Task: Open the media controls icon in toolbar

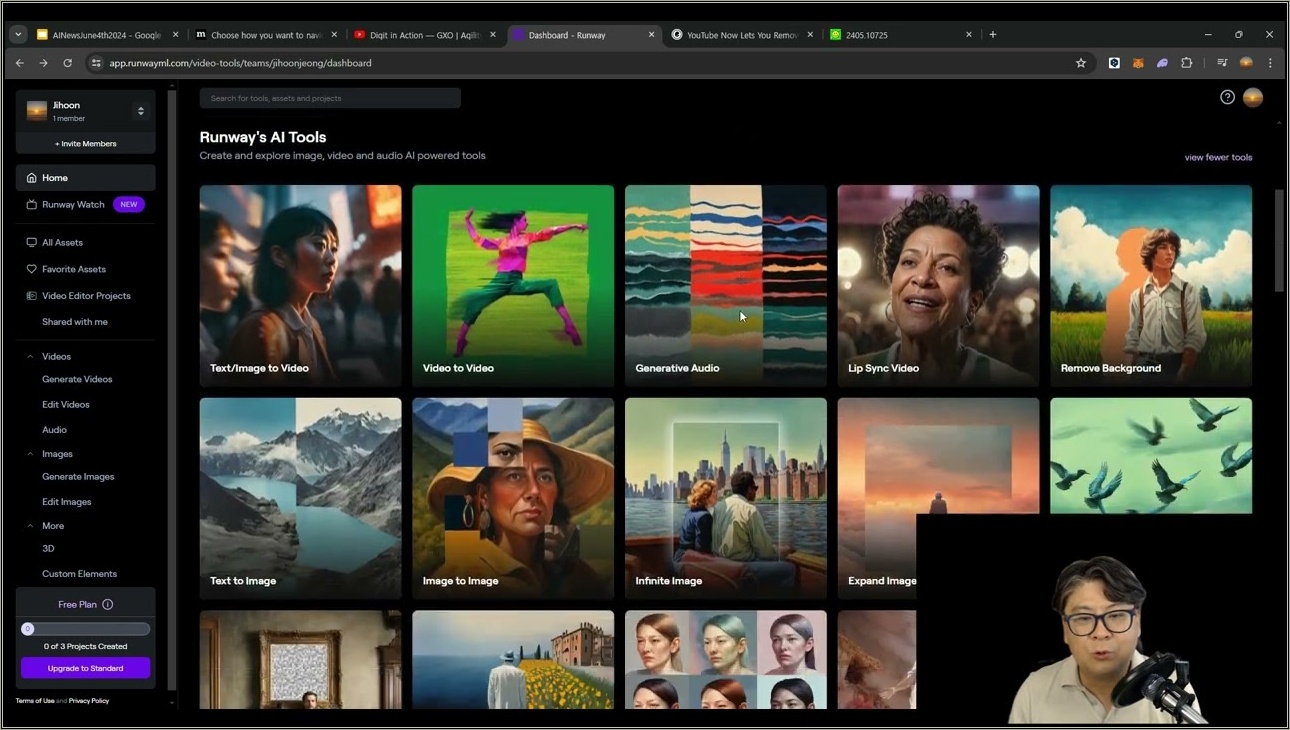Action: (x=1222, y=63)
